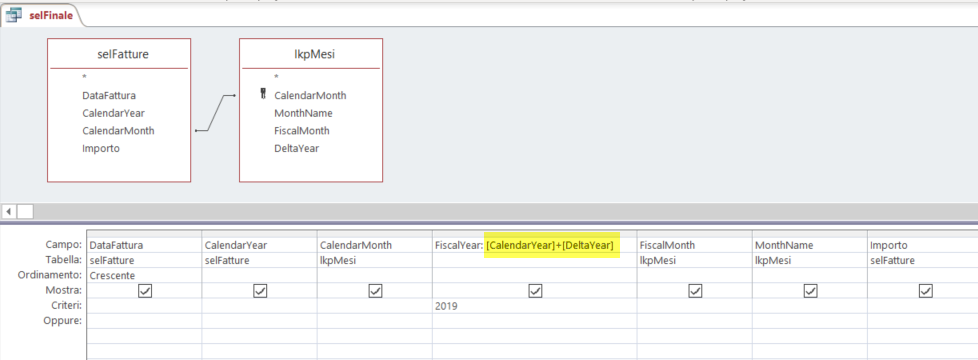
Task: Select the join line between tables
Action: click(215, 113)
